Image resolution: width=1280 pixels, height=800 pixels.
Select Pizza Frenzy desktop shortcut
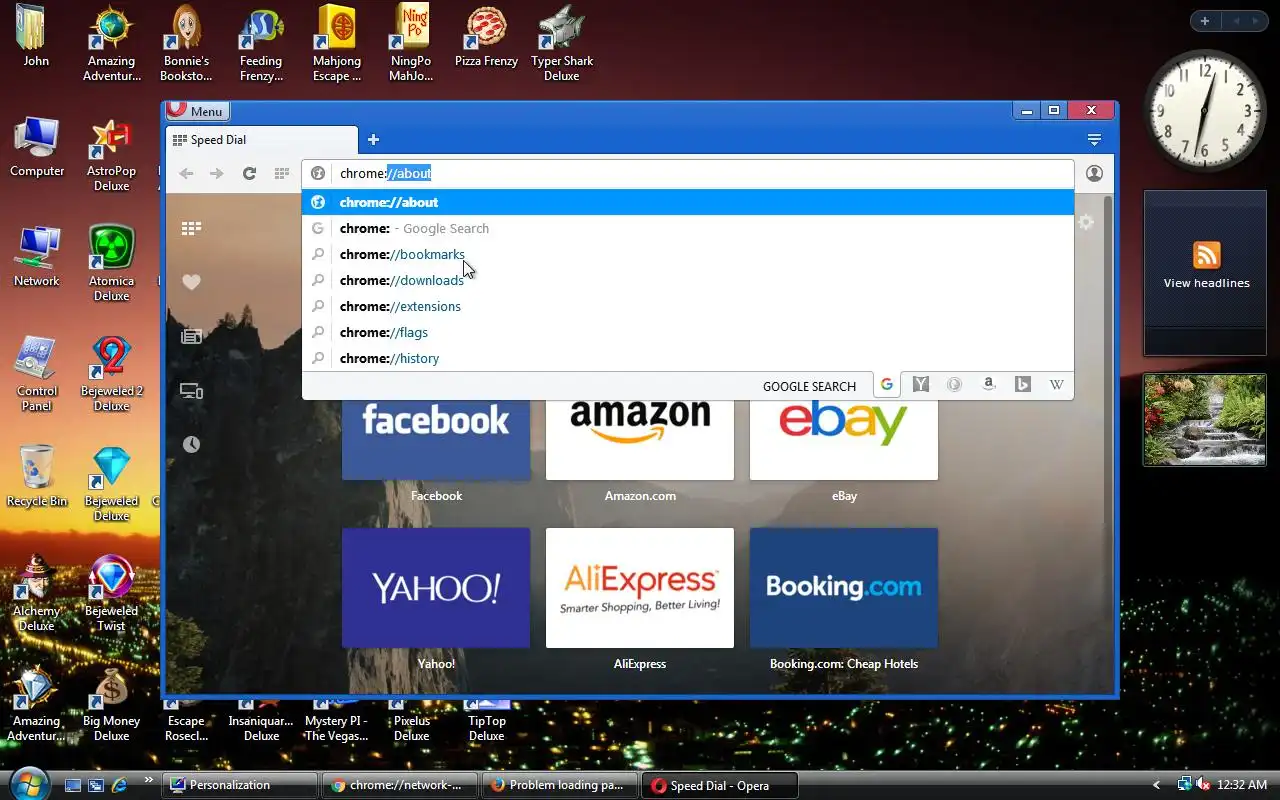486,37
